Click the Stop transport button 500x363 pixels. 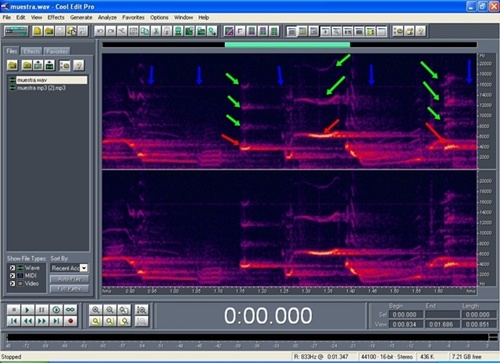click(x=14, y=310)
